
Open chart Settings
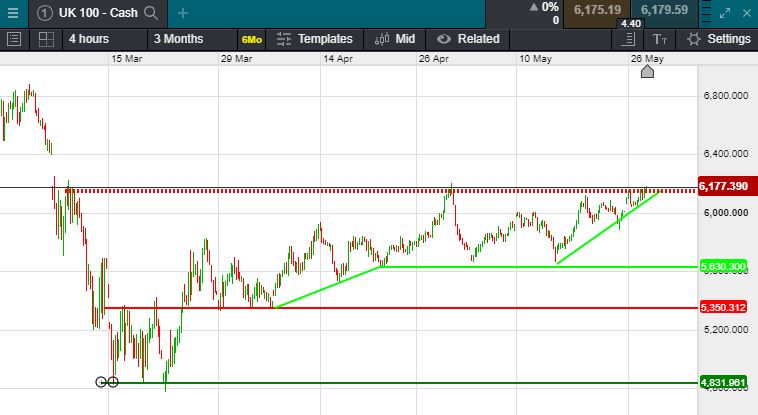point(718,39)
